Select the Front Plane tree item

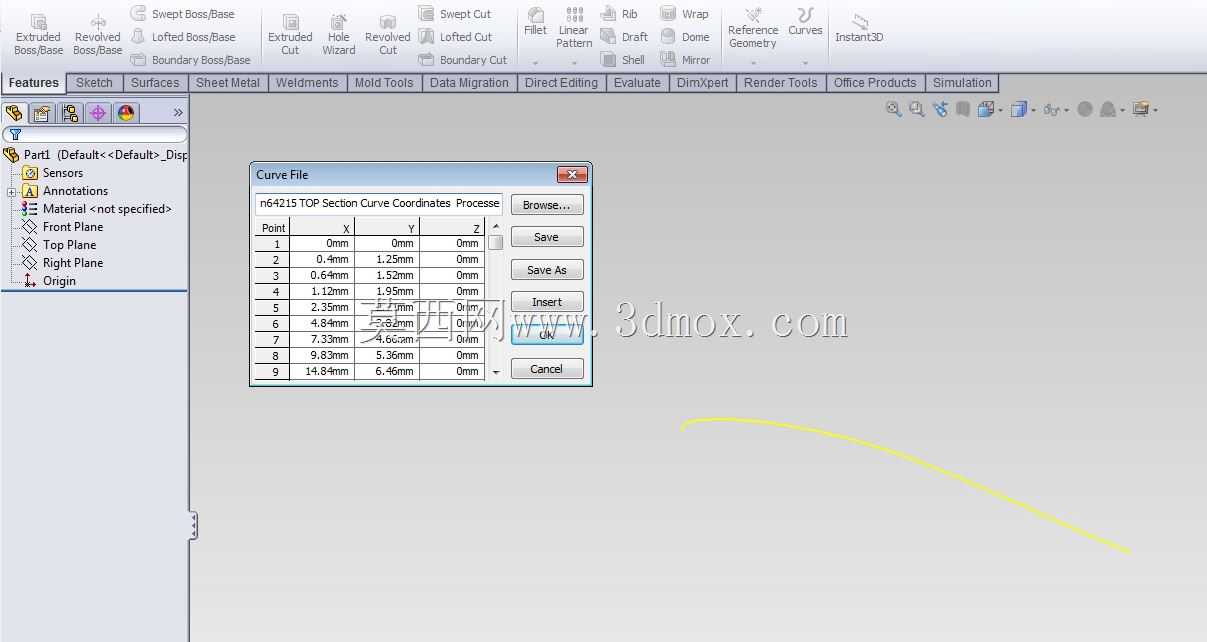click(72, 227)
